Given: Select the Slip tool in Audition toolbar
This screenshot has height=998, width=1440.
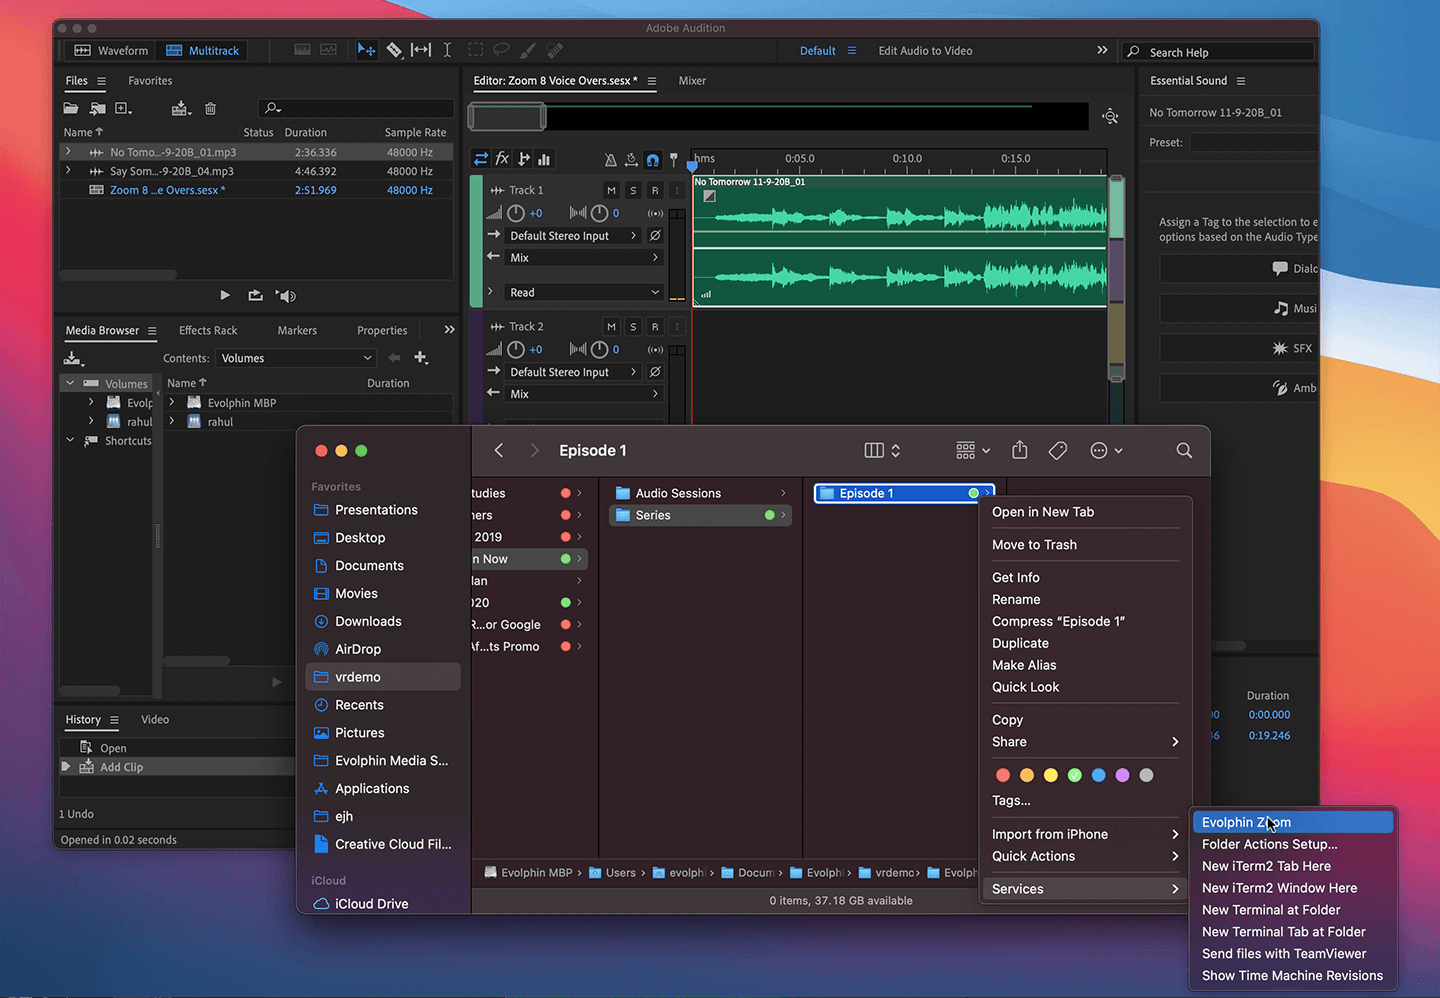Looking at the screenshot, I should [421, 50].
